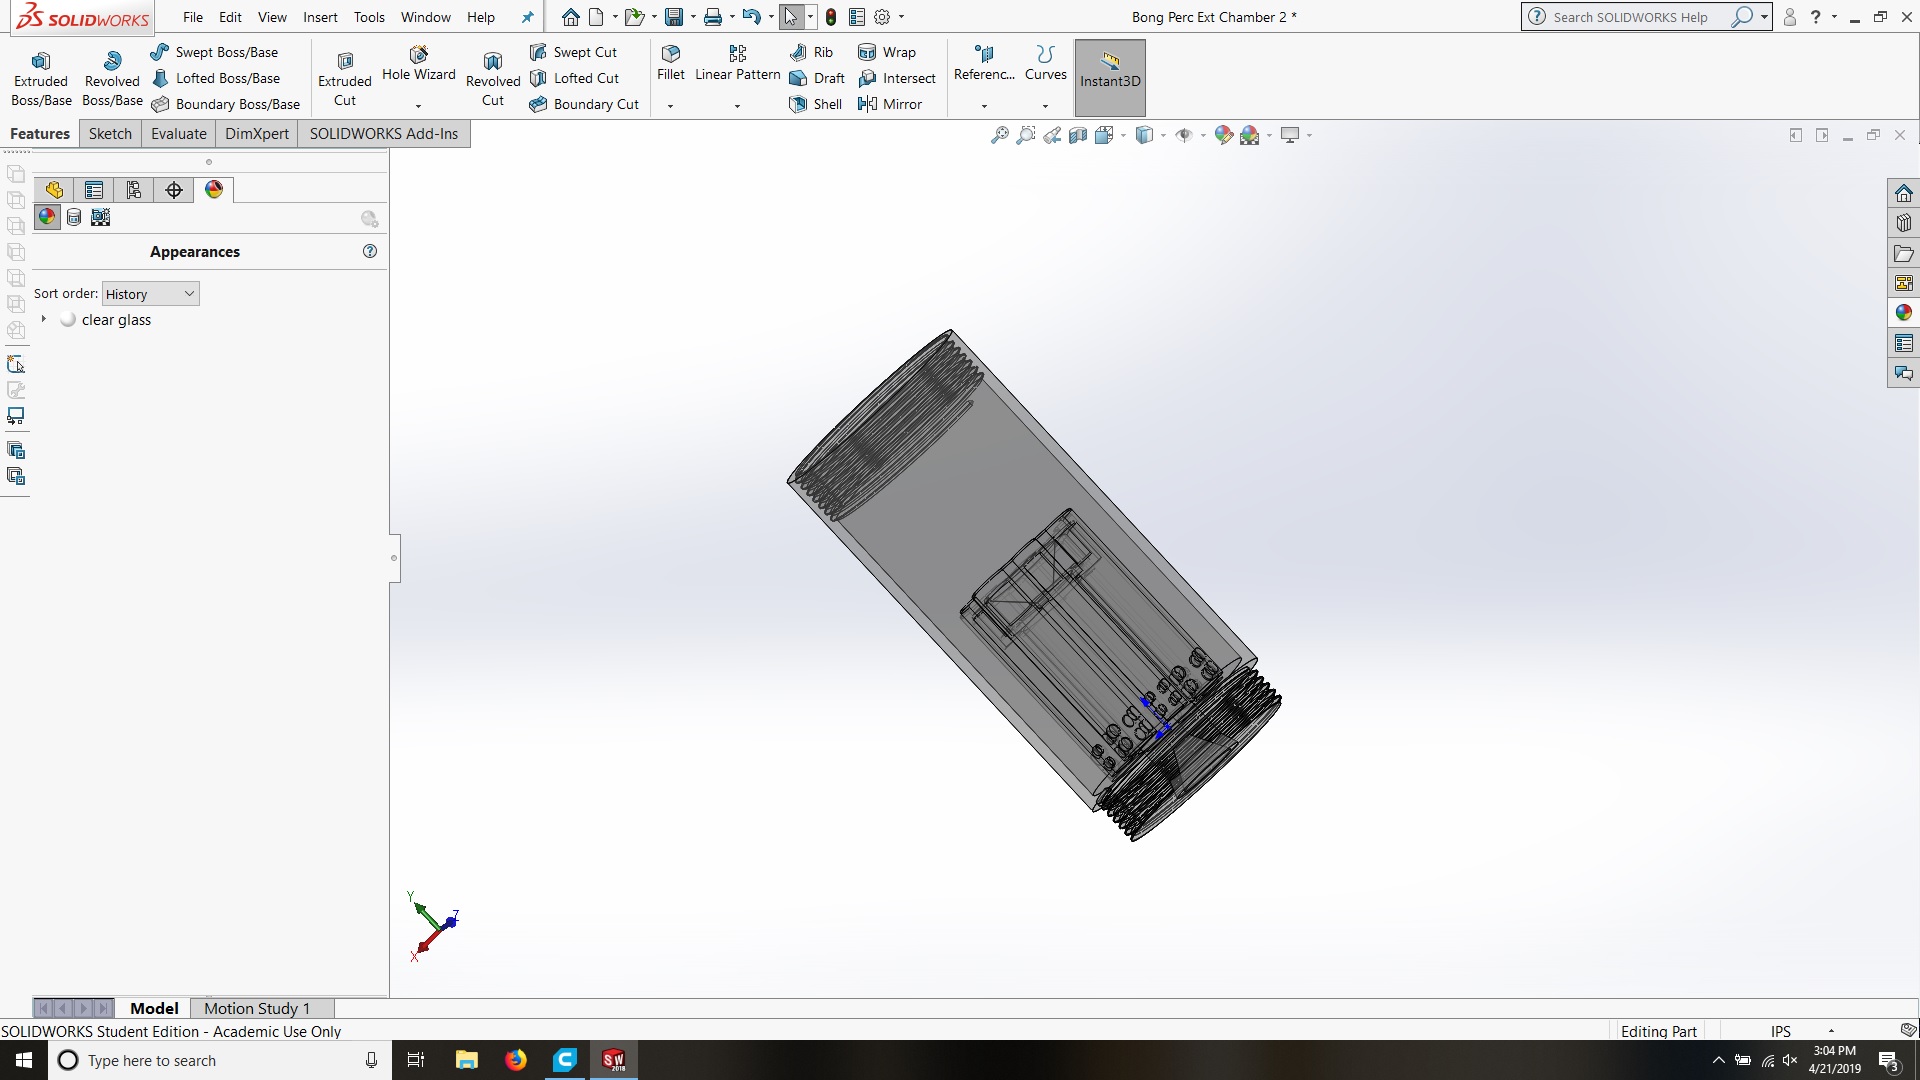Pin the SOLIDWORKS menu bar
The image size is (1920, 1080).
(528, 17)
